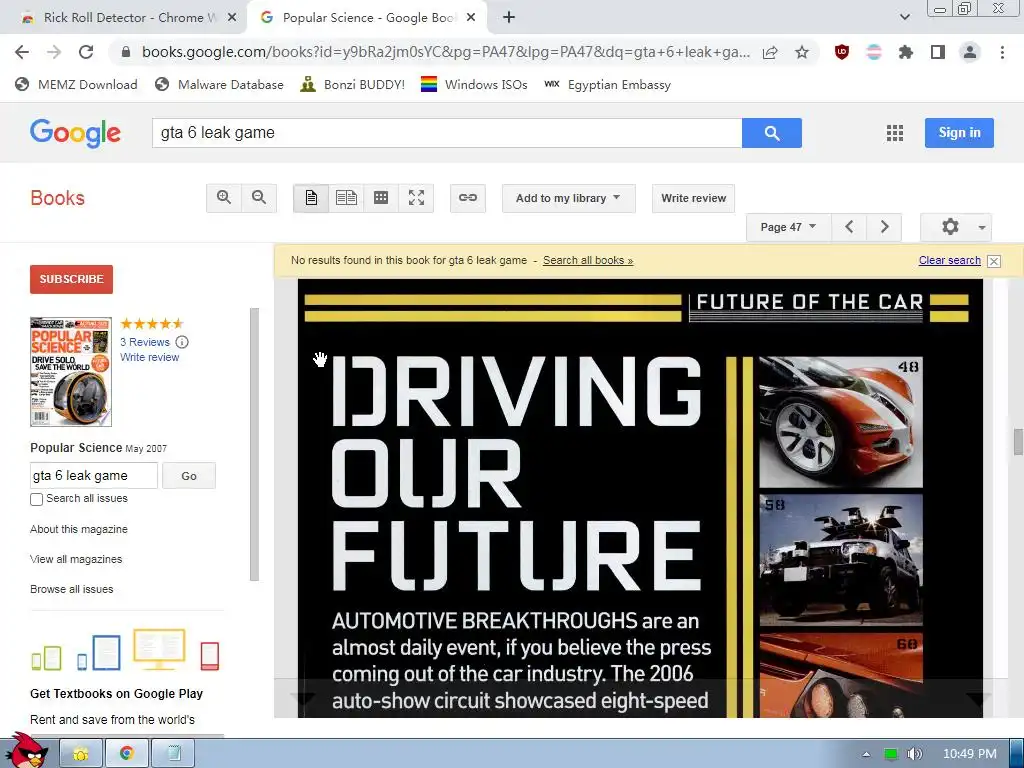This screenshot has width=1024, height=768.
Task: Go to the next magazine page
Action: (x=884, y=227)
